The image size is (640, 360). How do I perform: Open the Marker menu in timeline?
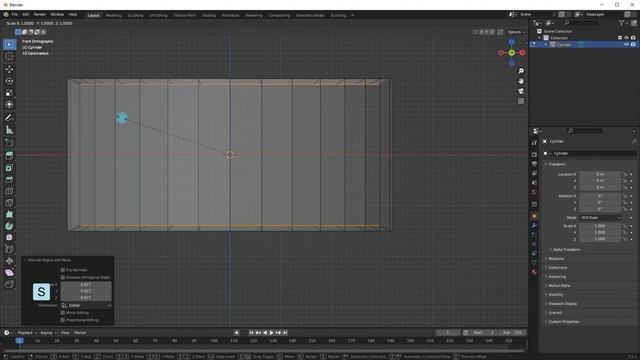point(80,333)
